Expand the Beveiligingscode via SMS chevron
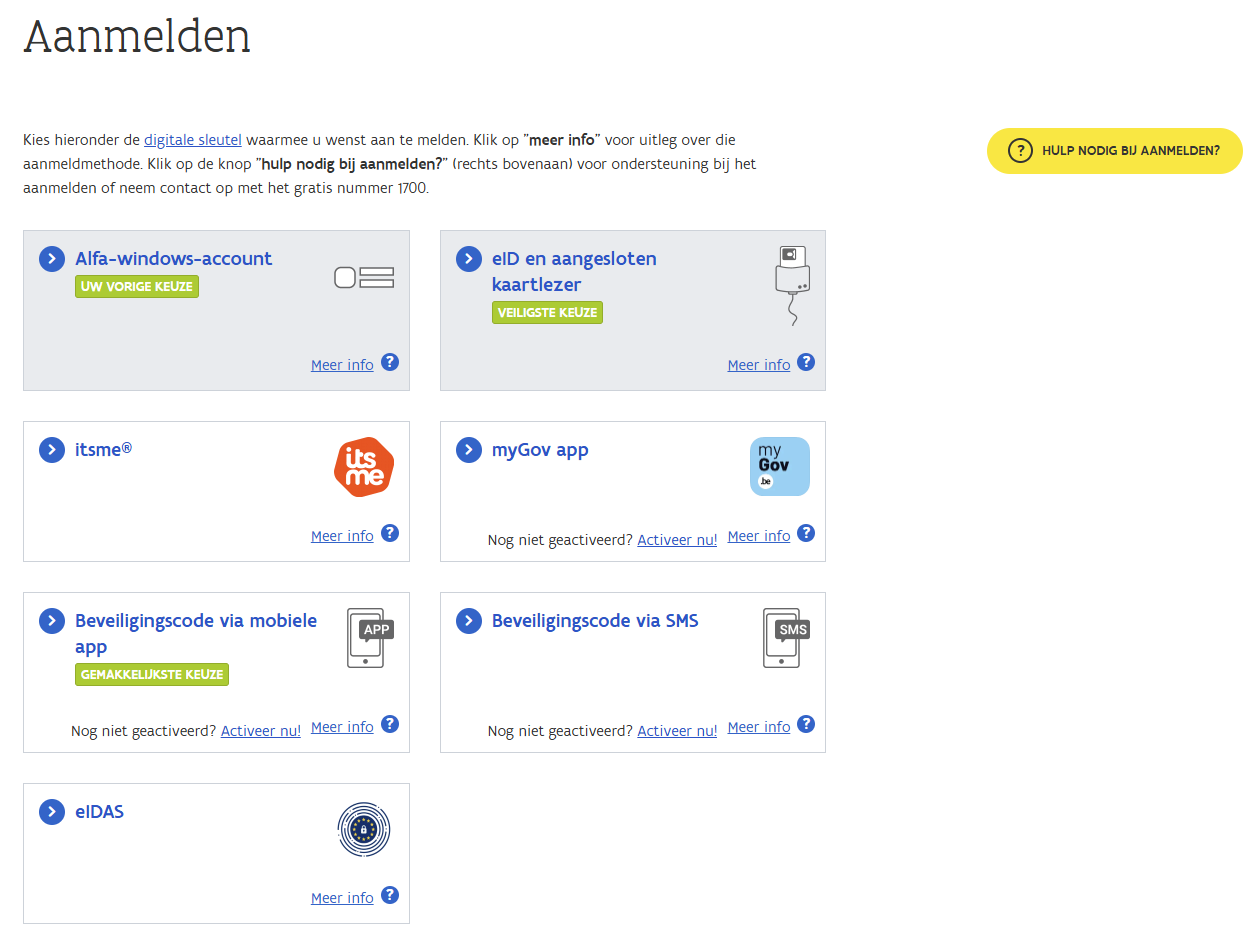The image size is (1249, 931). pyautogui.click(x=468, y=621)
